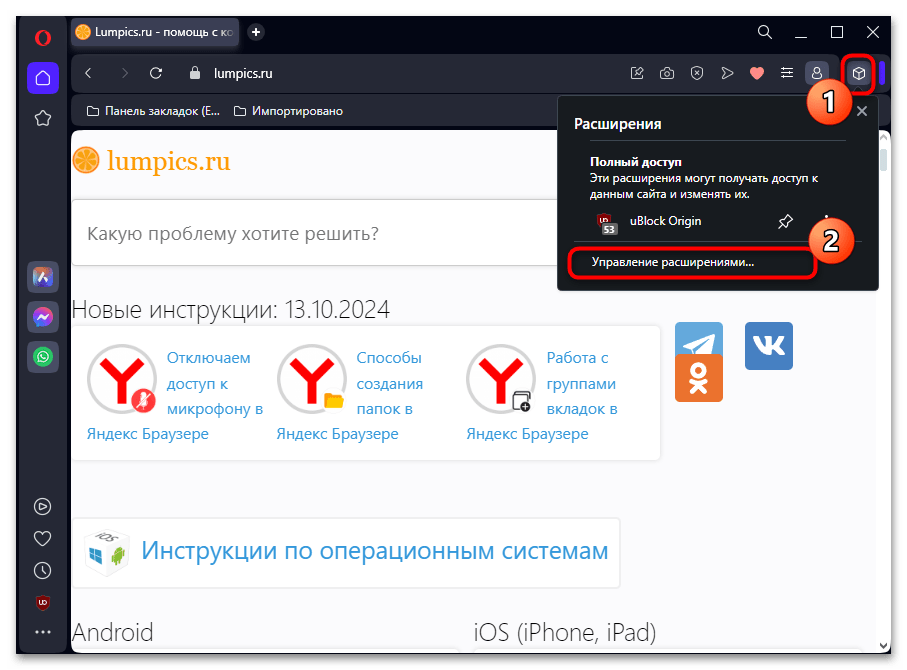The width and height of the screenshot is (907, 670).
Task: Open the Opera main menu logo
Action: [x=43, y=38]
